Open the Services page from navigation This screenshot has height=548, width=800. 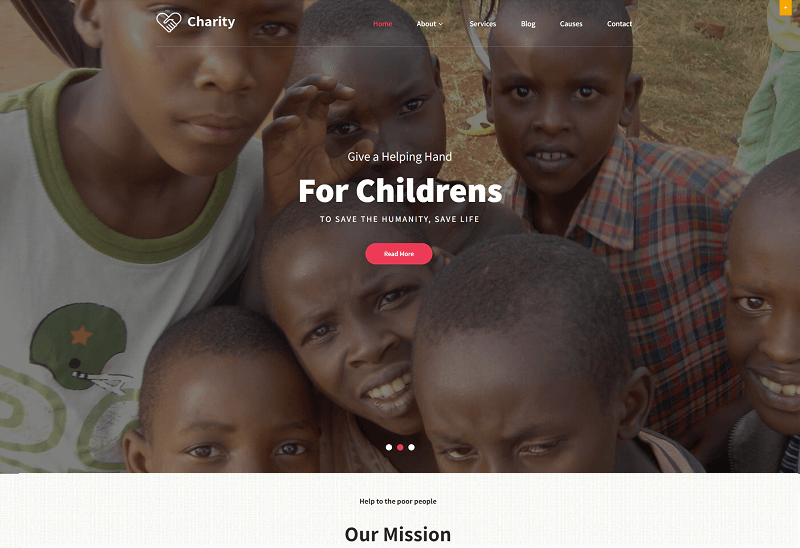(483, 23)
